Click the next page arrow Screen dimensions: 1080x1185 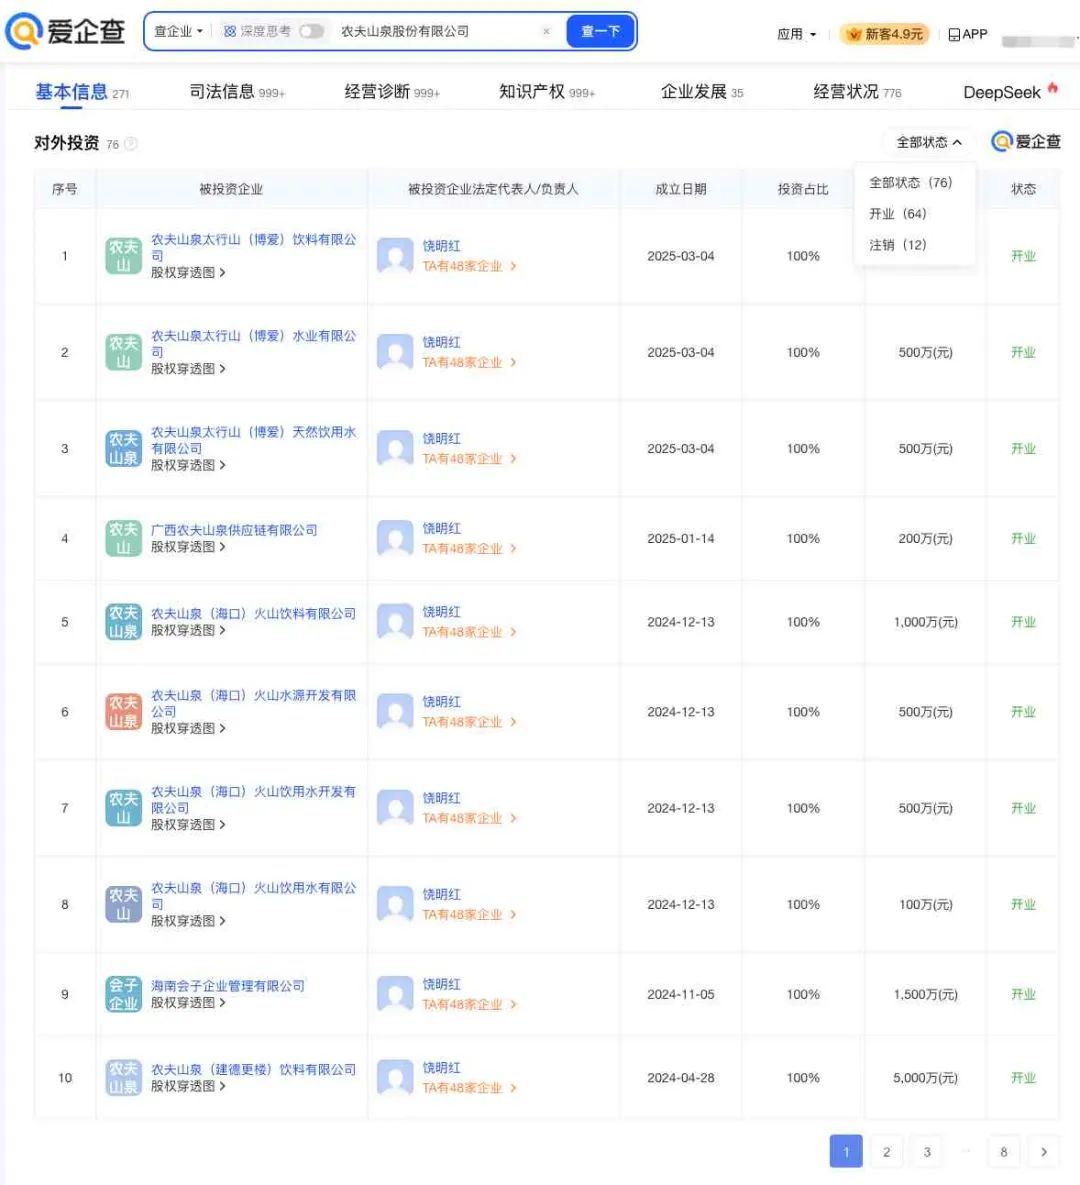tap(1044, 1152)
